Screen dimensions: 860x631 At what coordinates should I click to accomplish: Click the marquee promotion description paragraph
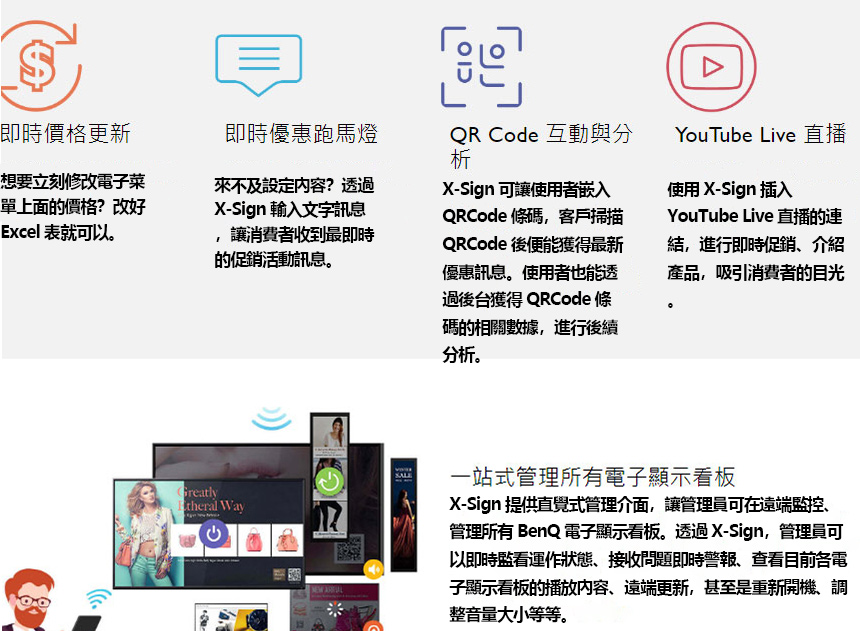click(x=295, y=222)
